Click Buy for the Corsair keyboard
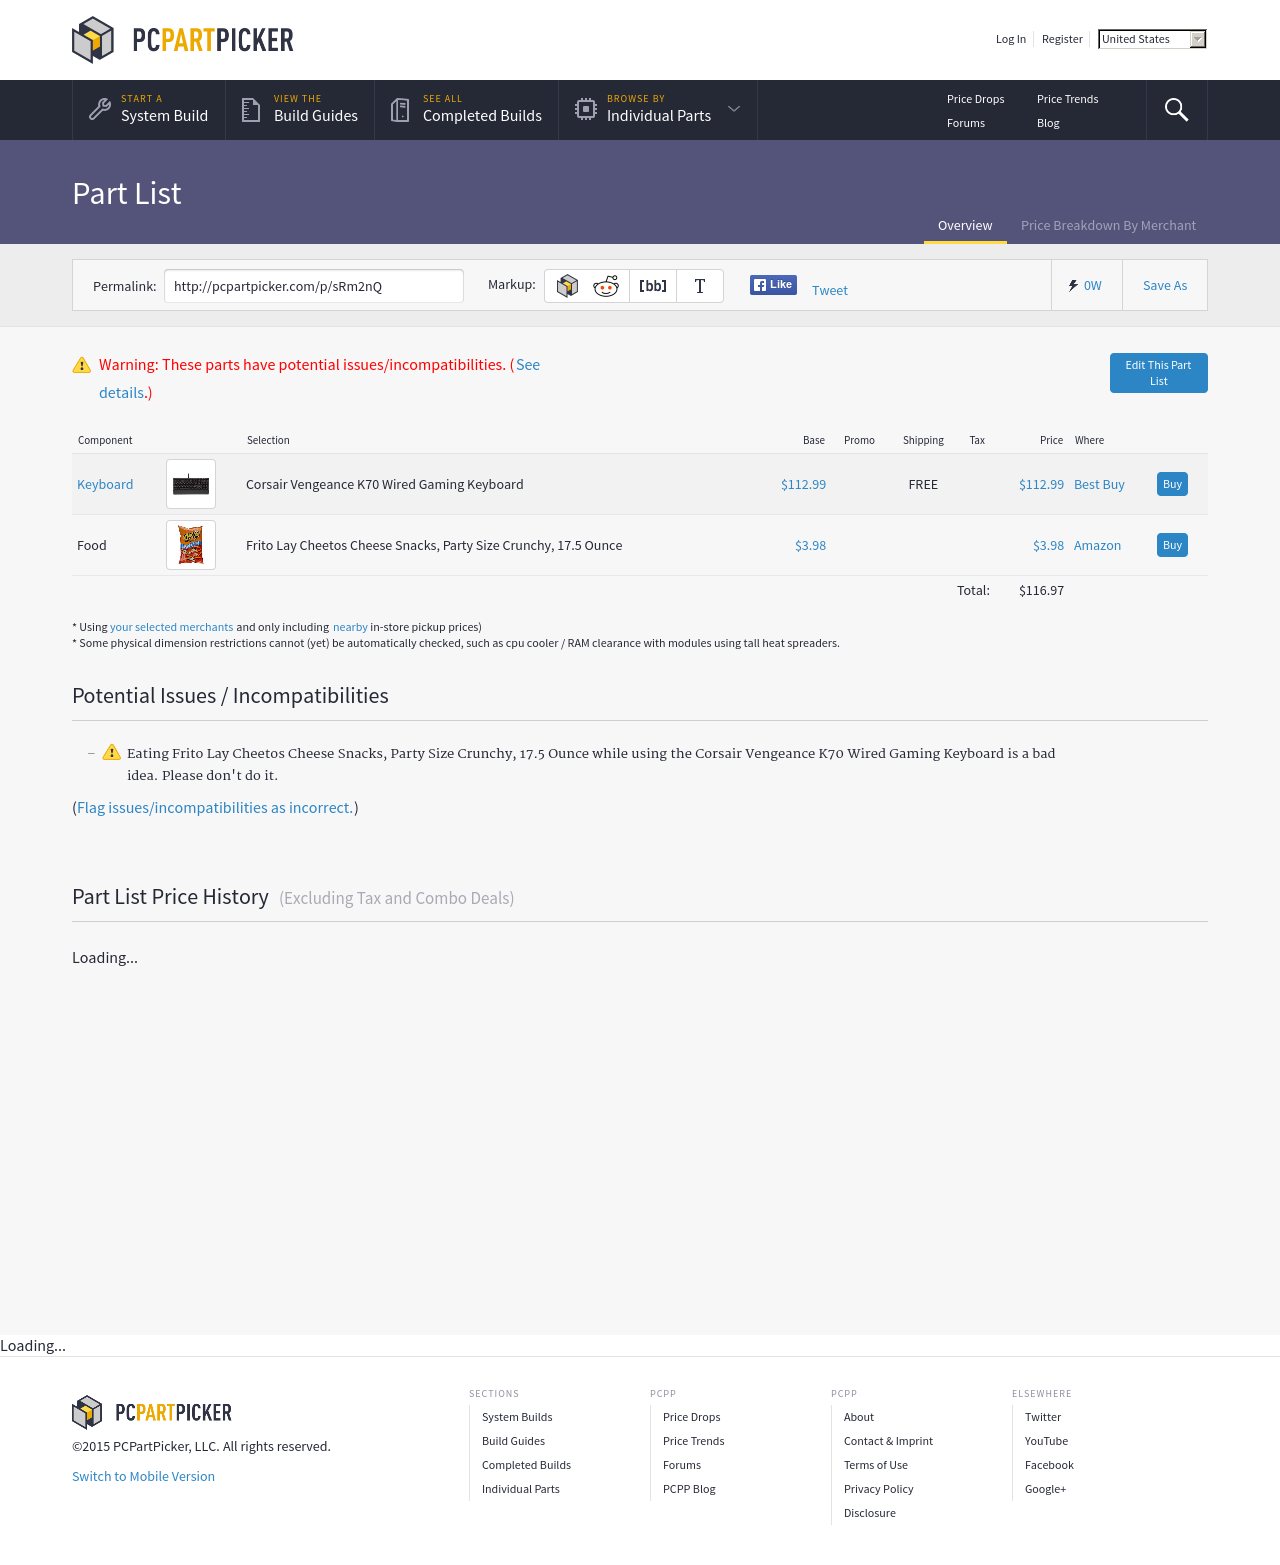The width and height of the screenshot is (1280, 1565). pos(1172,484)
